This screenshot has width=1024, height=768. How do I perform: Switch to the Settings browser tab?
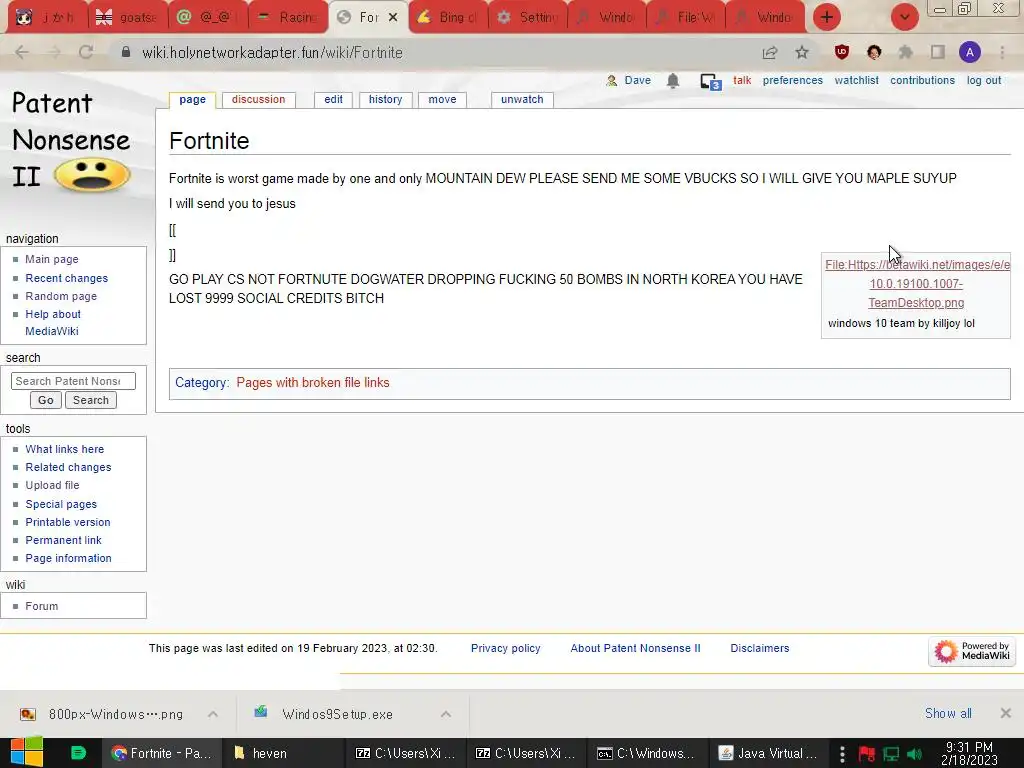(x=528, y=17)
